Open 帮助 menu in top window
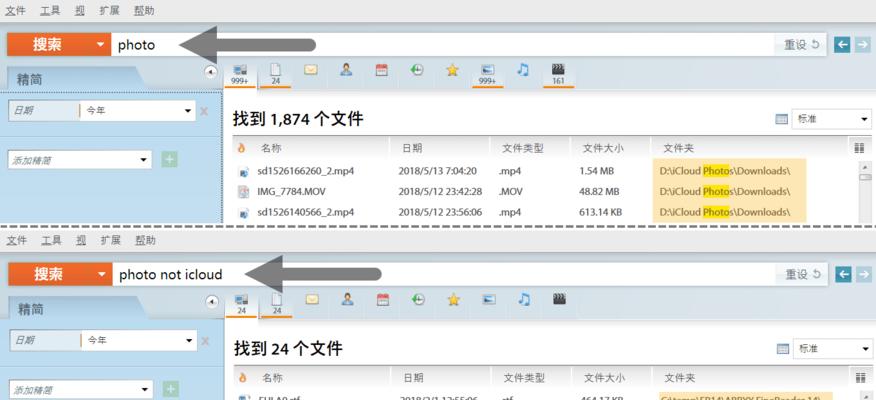876x400 pixels. pos(144,11)
